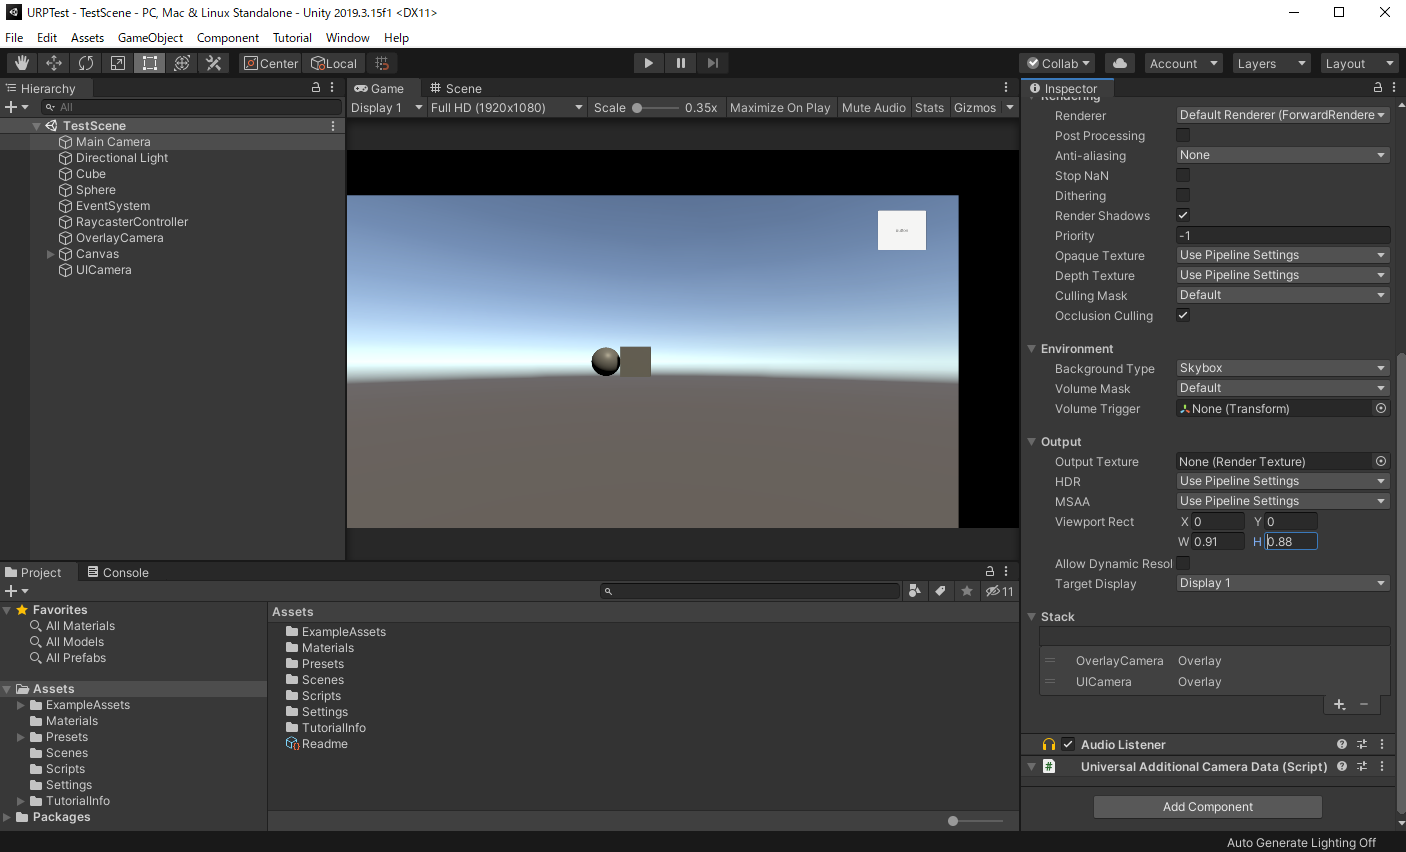Toggle pivot Center button

[270, 63]
